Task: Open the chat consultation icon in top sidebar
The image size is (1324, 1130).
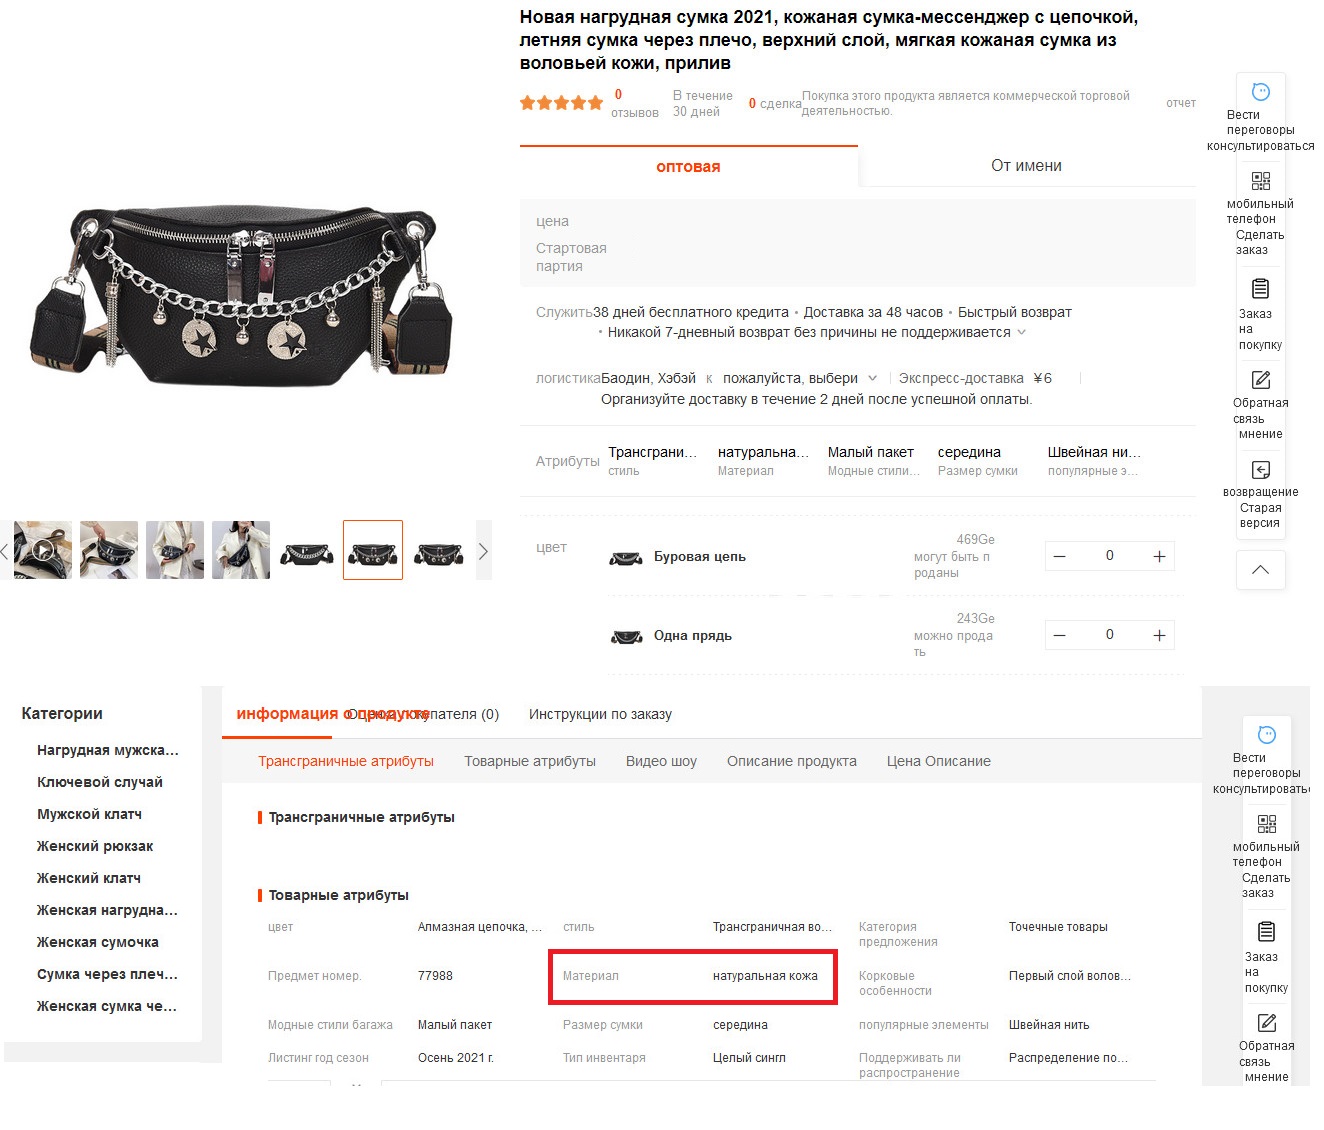Action: pos(1261,92)
